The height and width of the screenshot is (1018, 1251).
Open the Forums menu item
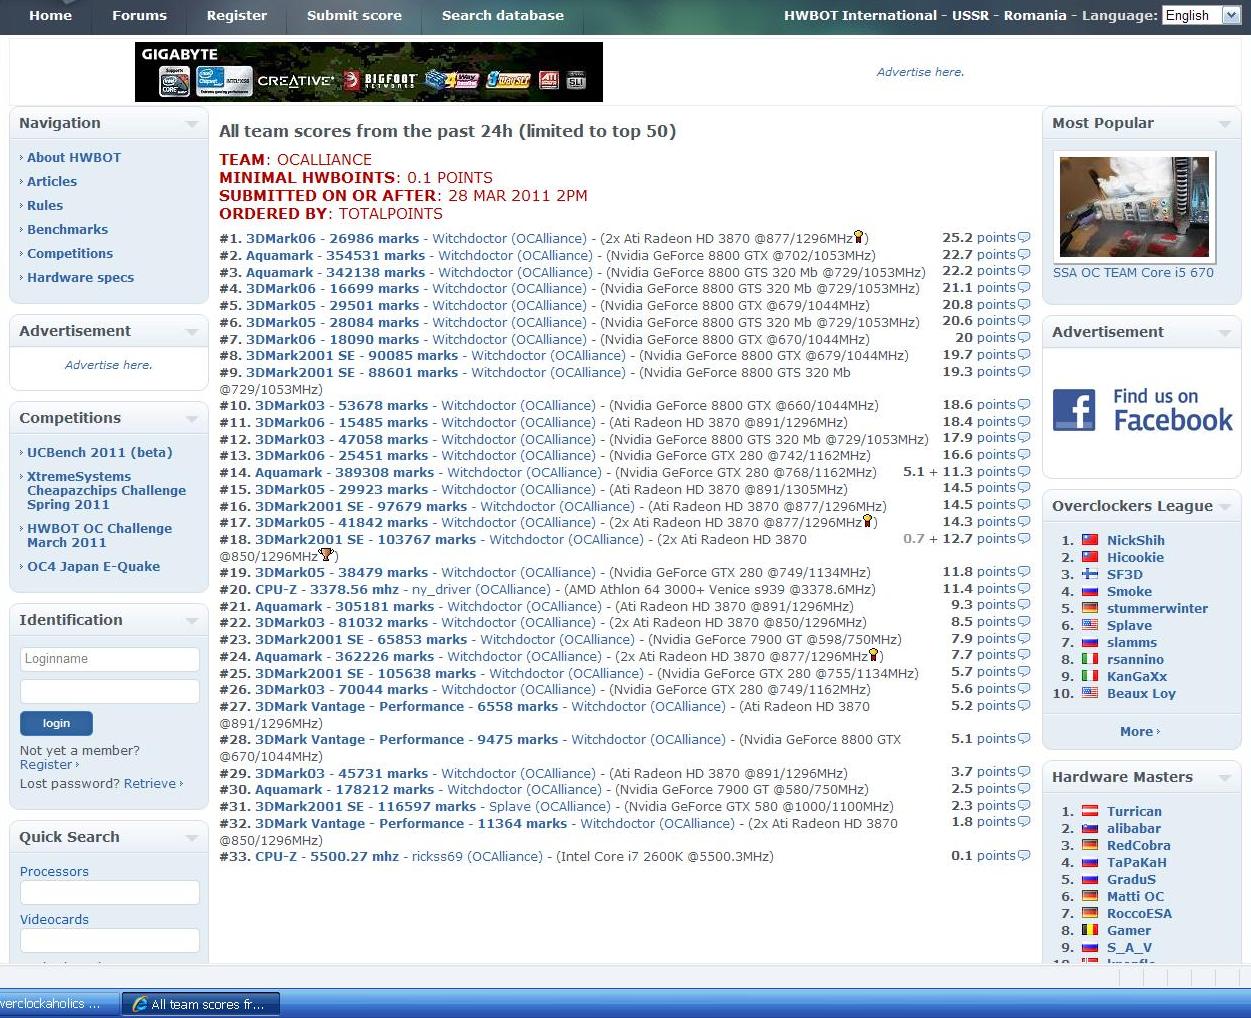(x=139, y=15)
